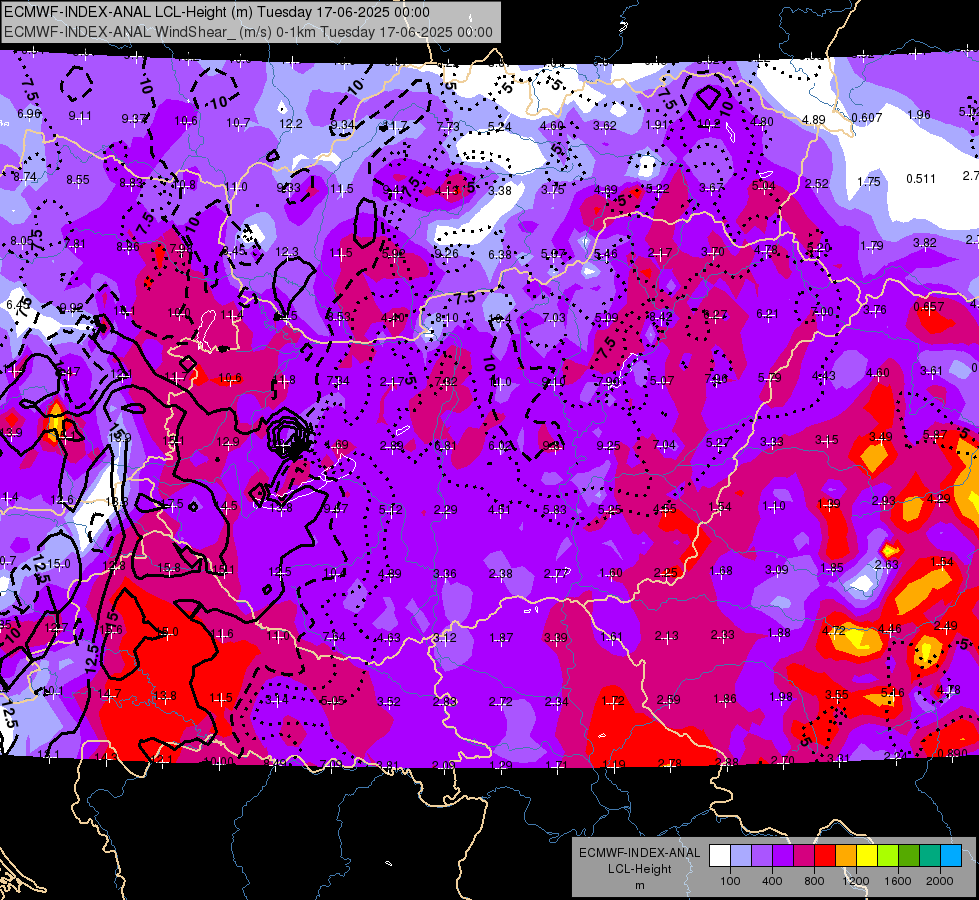This screenshot has width=979, height=900.
Task: Click the grid value 5.79
Action: coord(770,377)
